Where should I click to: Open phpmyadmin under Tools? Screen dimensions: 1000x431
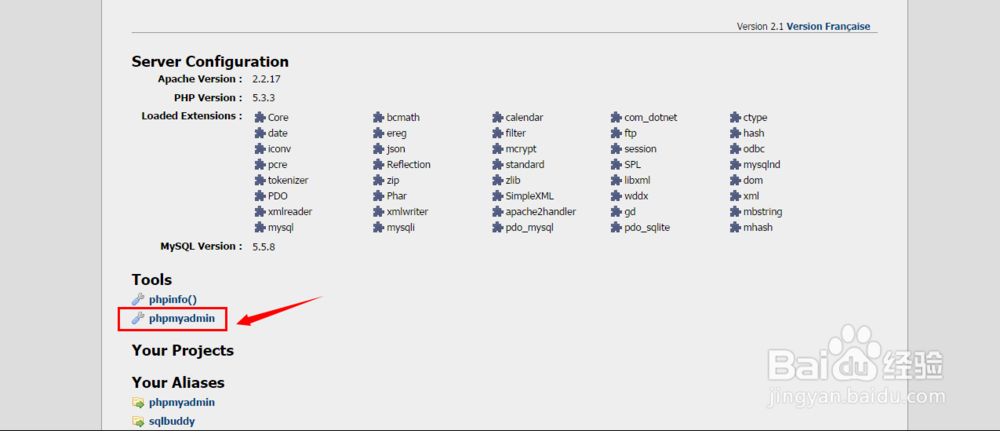[182, 318]
